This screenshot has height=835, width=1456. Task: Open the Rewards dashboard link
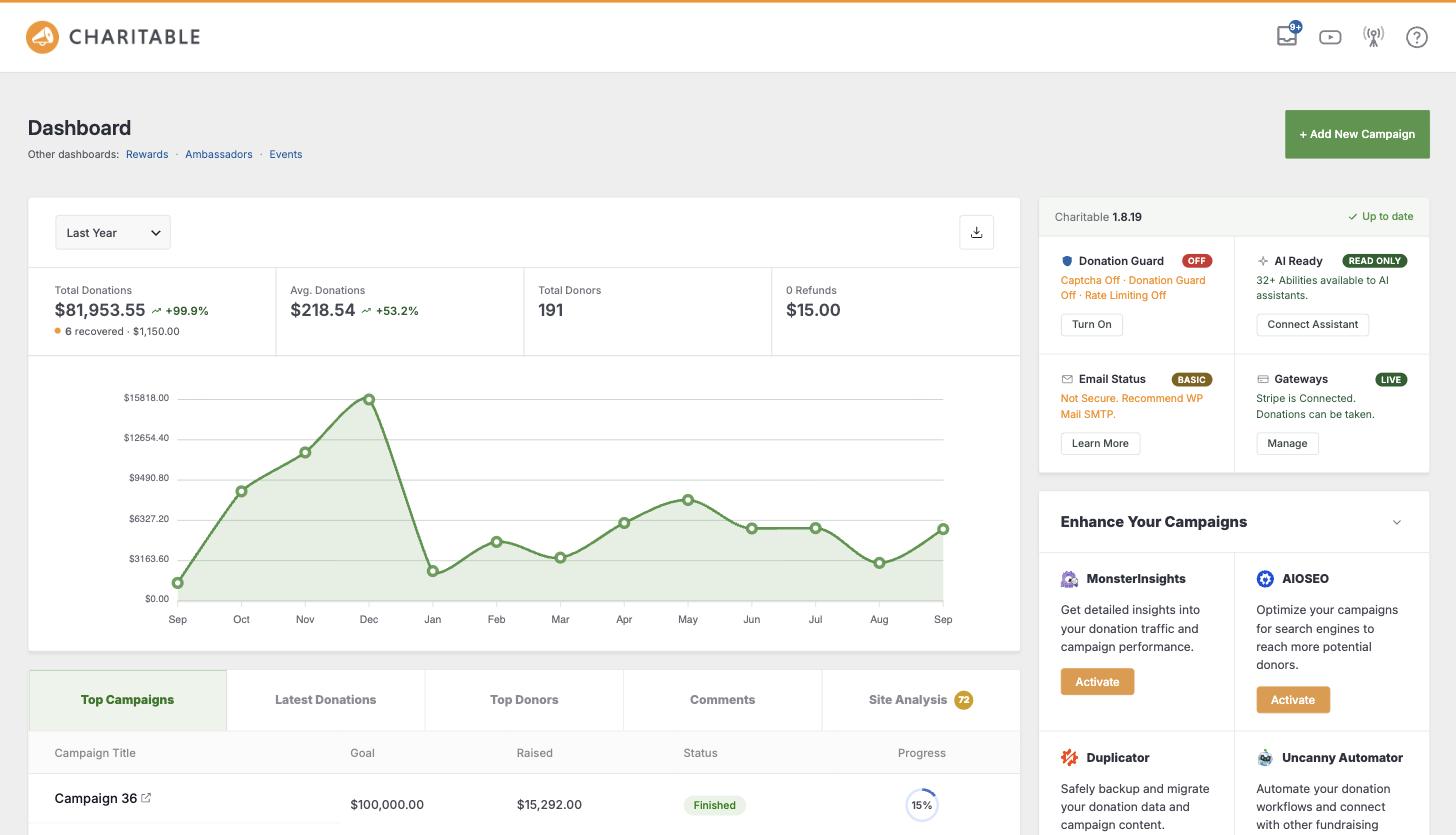click(147, 154)
